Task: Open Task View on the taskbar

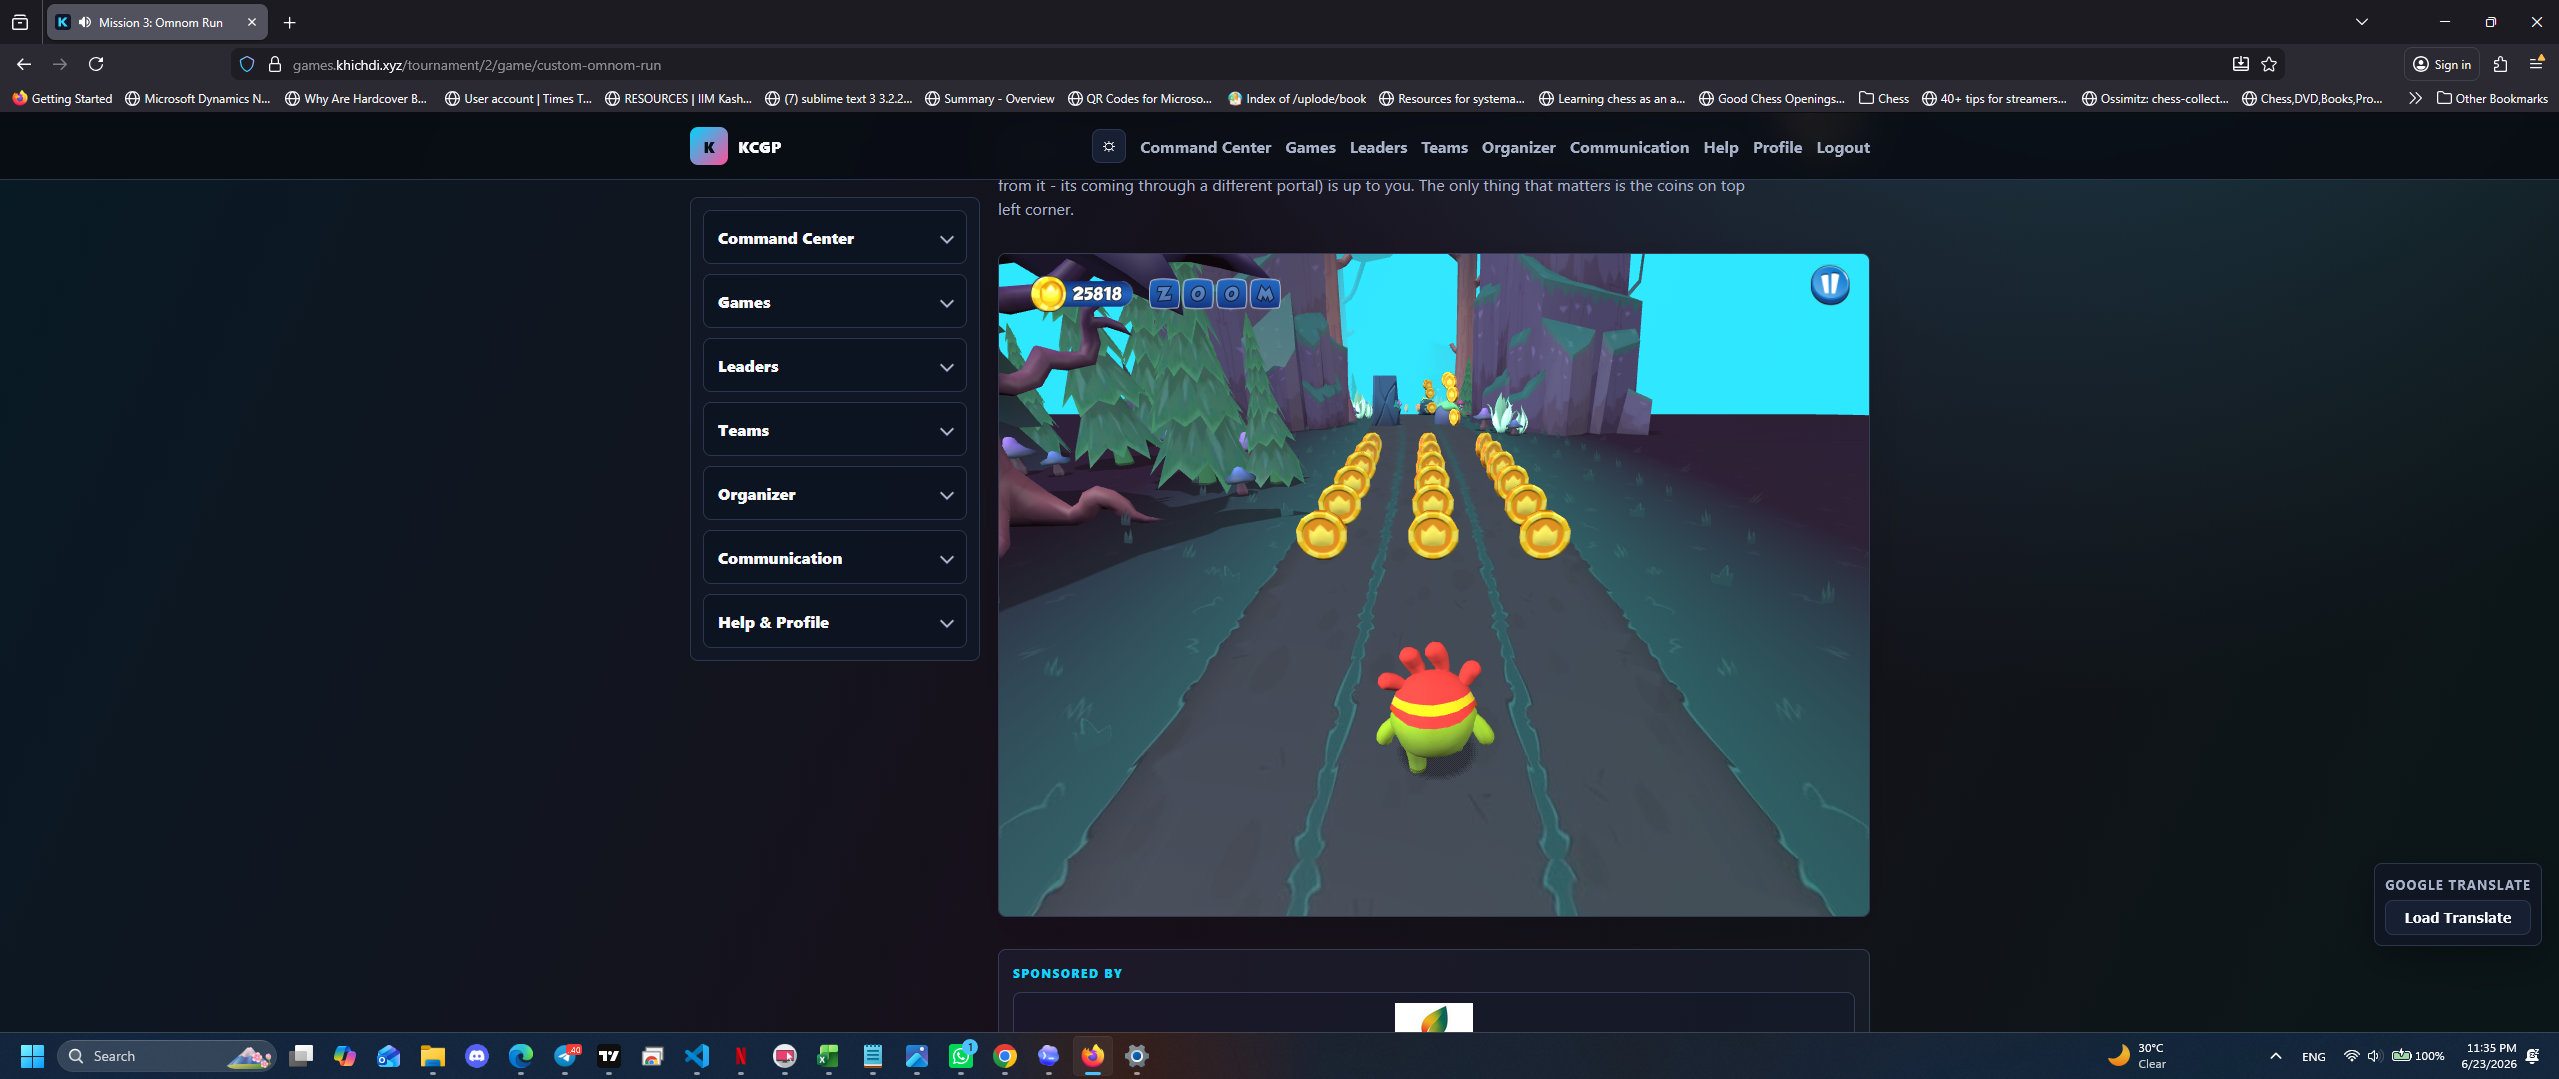Action: [x=301, y=1056]
